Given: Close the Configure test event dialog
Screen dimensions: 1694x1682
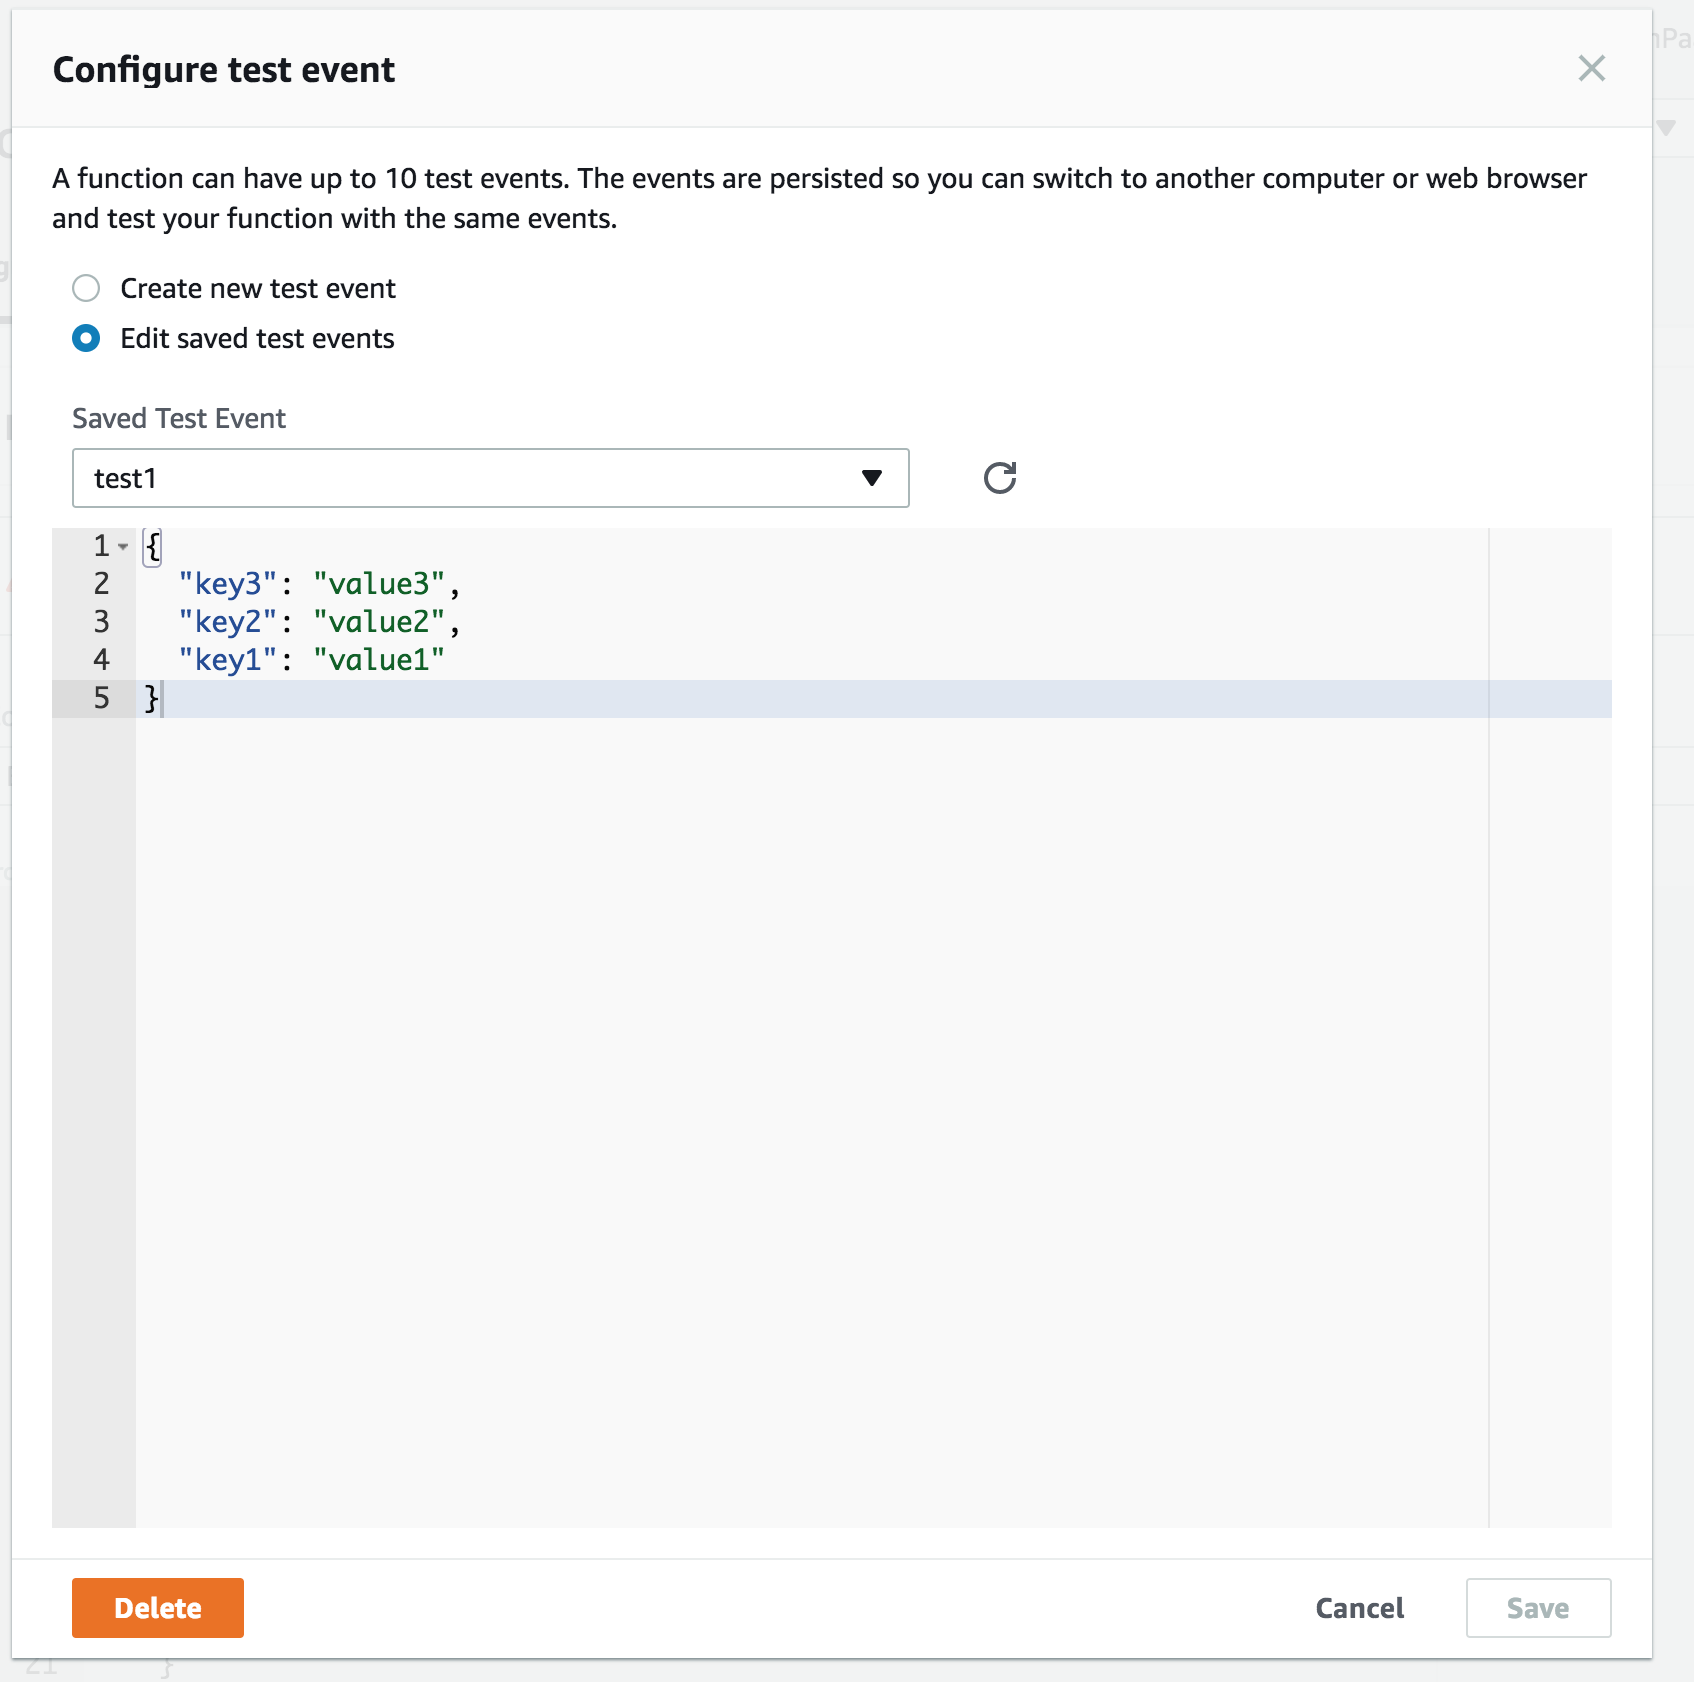Looking at the screenshot, I should (x=1591, y=69).
